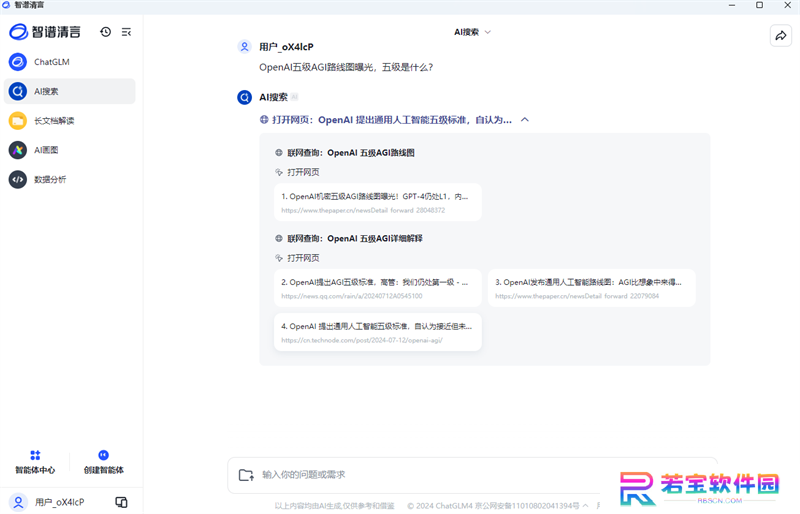Open search result 4 from technode.com
Screen dimensions: 800x514
(378, 332)
